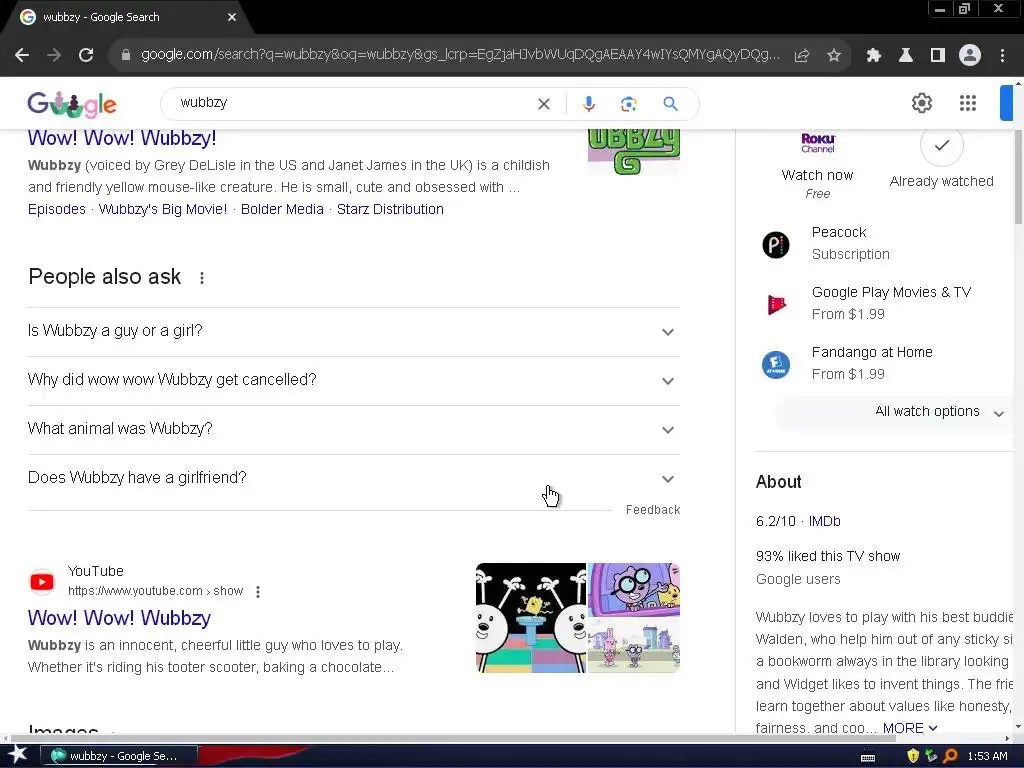The height and width of the screenshot is (768, 1024).
Task: Open Wubbzy's Big Movie! link
Action: click(x=163, y=209)
